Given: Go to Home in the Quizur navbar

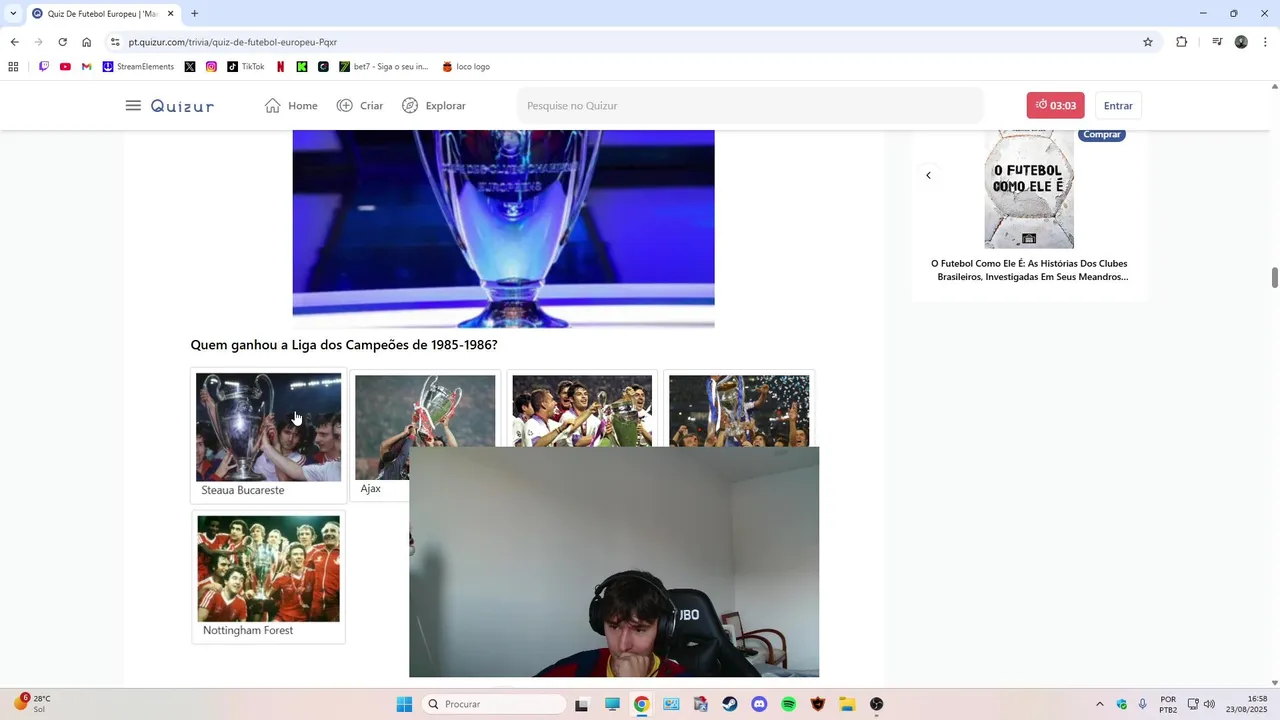Looking at the screenshot, I should (x=291, y=106).
